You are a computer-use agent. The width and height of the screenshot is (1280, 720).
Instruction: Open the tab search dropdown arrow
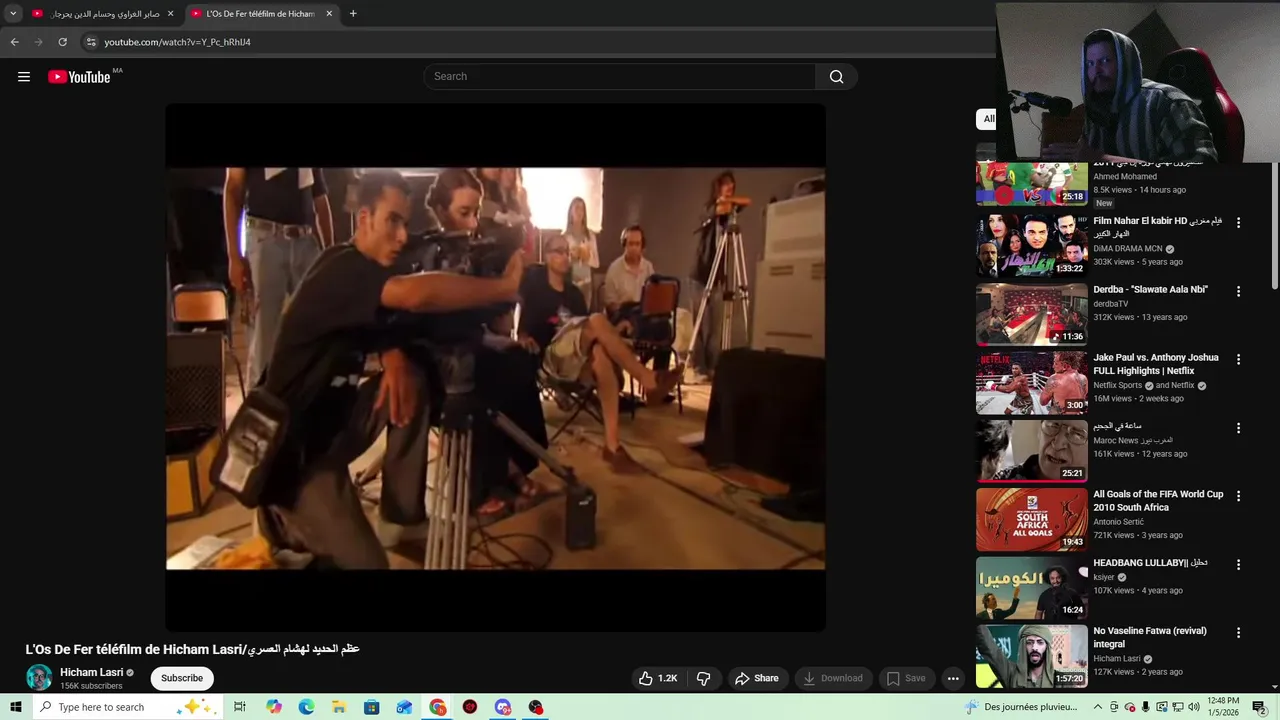tap(13, 14)
